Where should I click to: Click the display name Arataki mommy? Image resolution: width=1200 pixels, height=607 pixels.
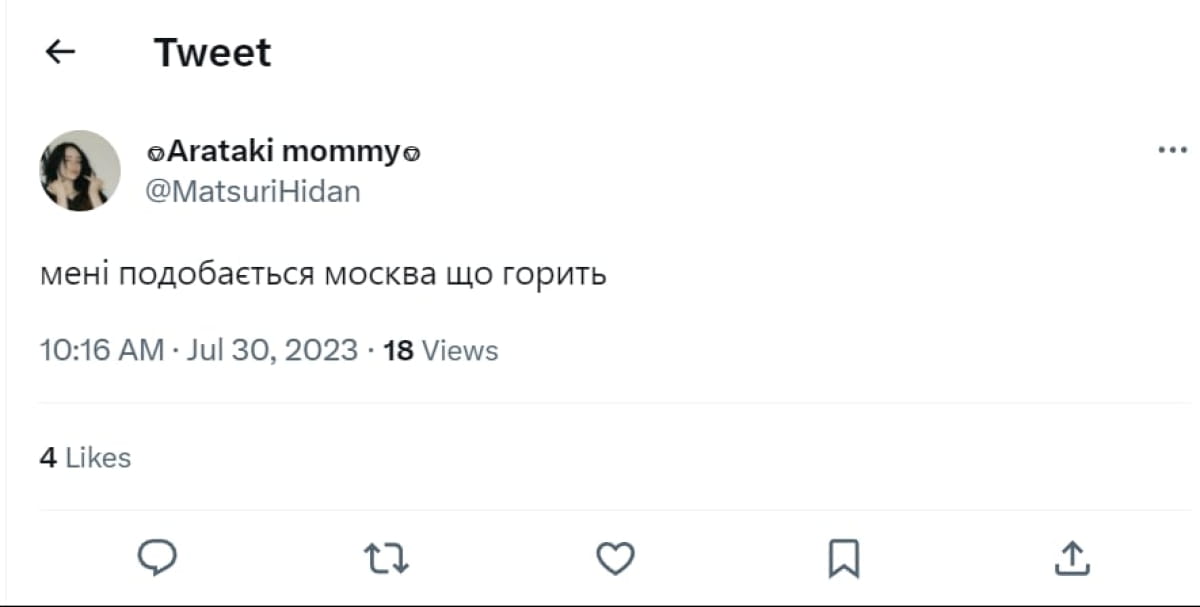click(283, 153)
